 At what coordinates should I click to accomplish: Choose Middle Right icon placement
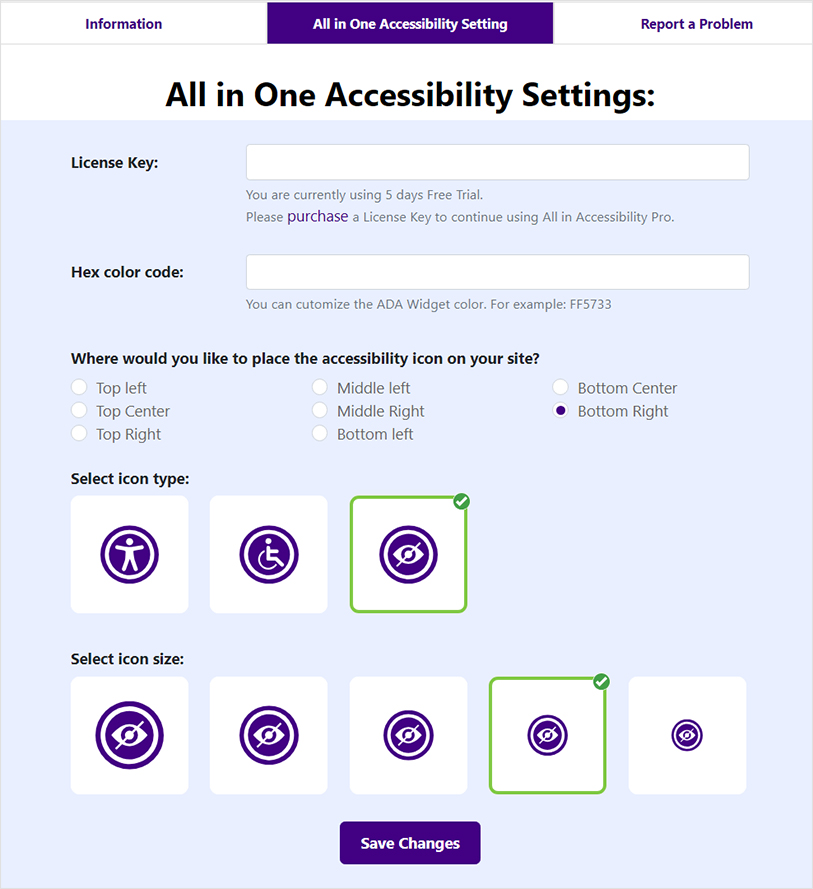click(320, 410)
